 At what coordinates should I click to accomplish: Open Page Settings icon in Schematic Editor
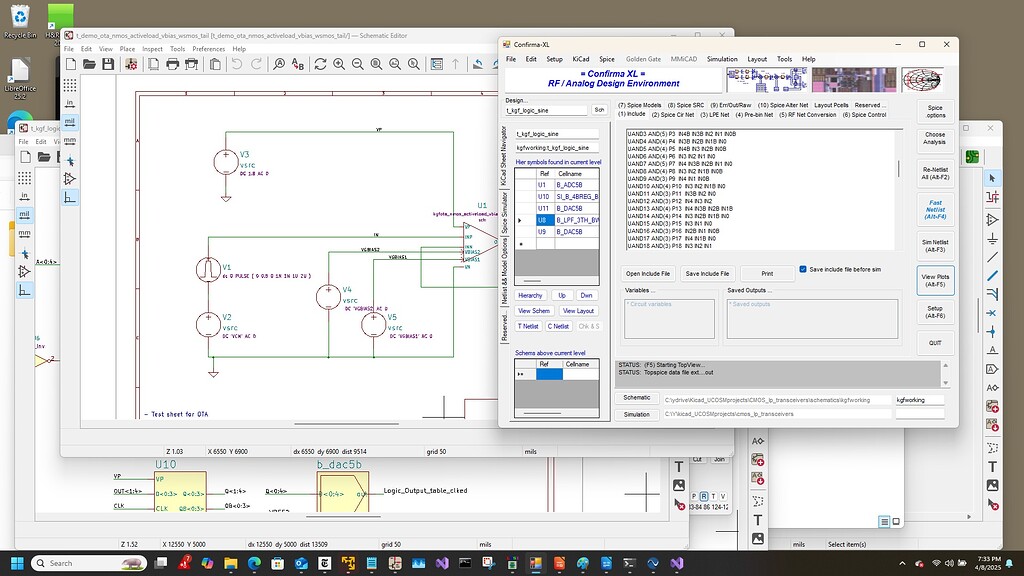point(153,64)
